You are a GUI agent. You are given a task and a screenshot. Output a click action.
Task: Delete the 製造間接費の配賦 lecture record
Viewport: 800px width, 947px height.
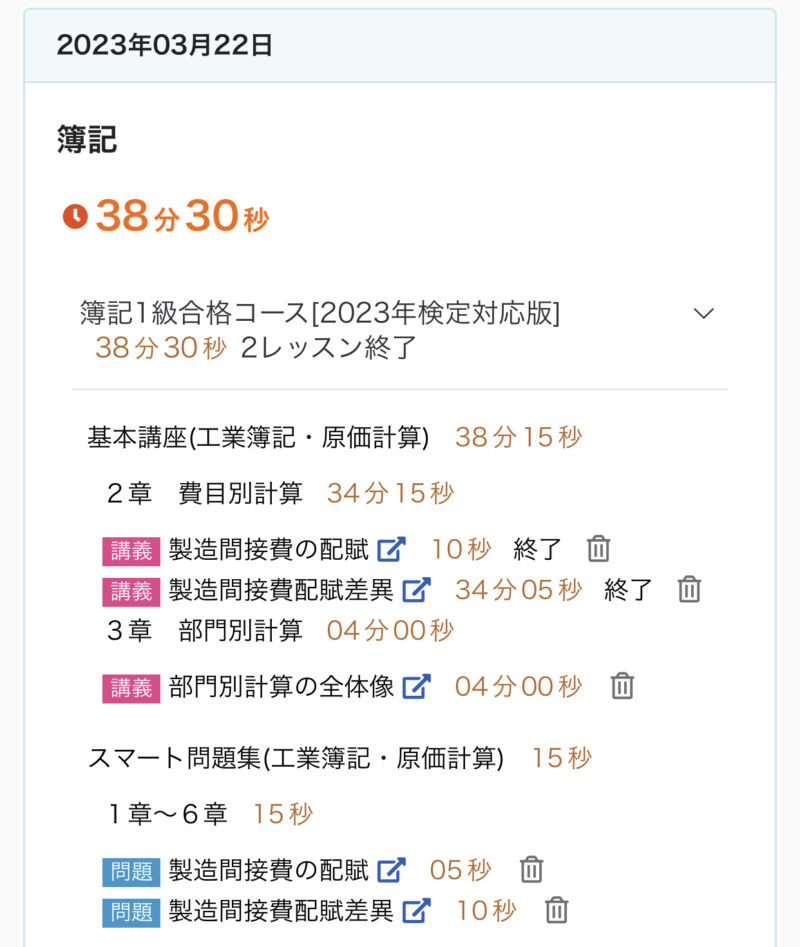pyautogui.click(x=598, y=549)
